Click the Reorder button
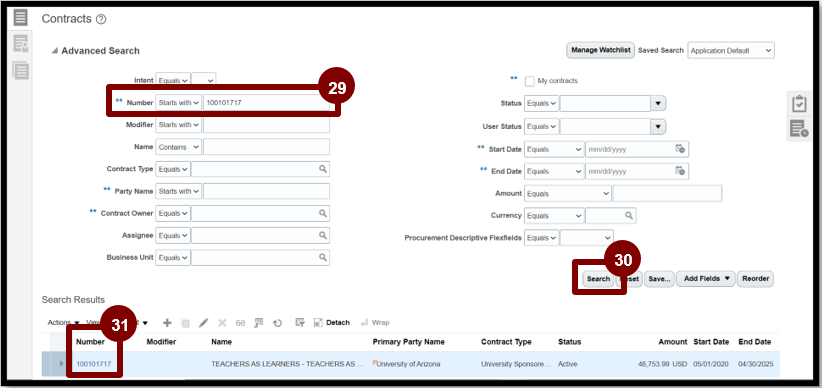822x388 pixels. click(755, 279)
